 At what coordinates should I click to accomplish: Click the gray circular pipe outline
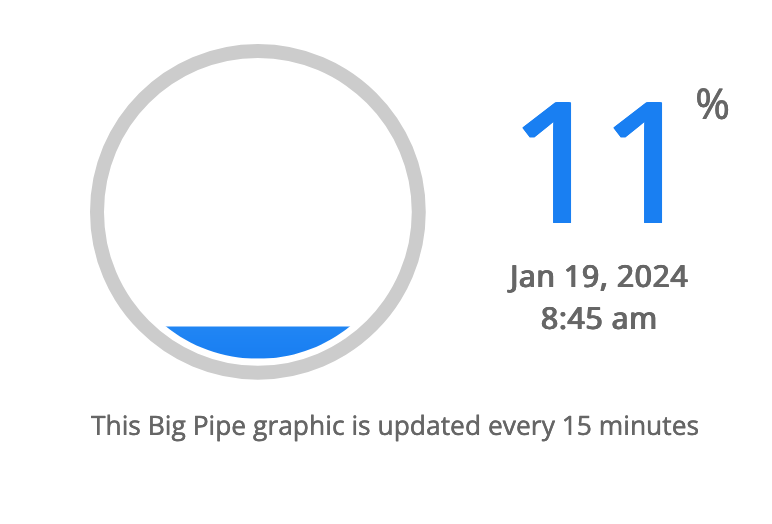tap(98, 211)
